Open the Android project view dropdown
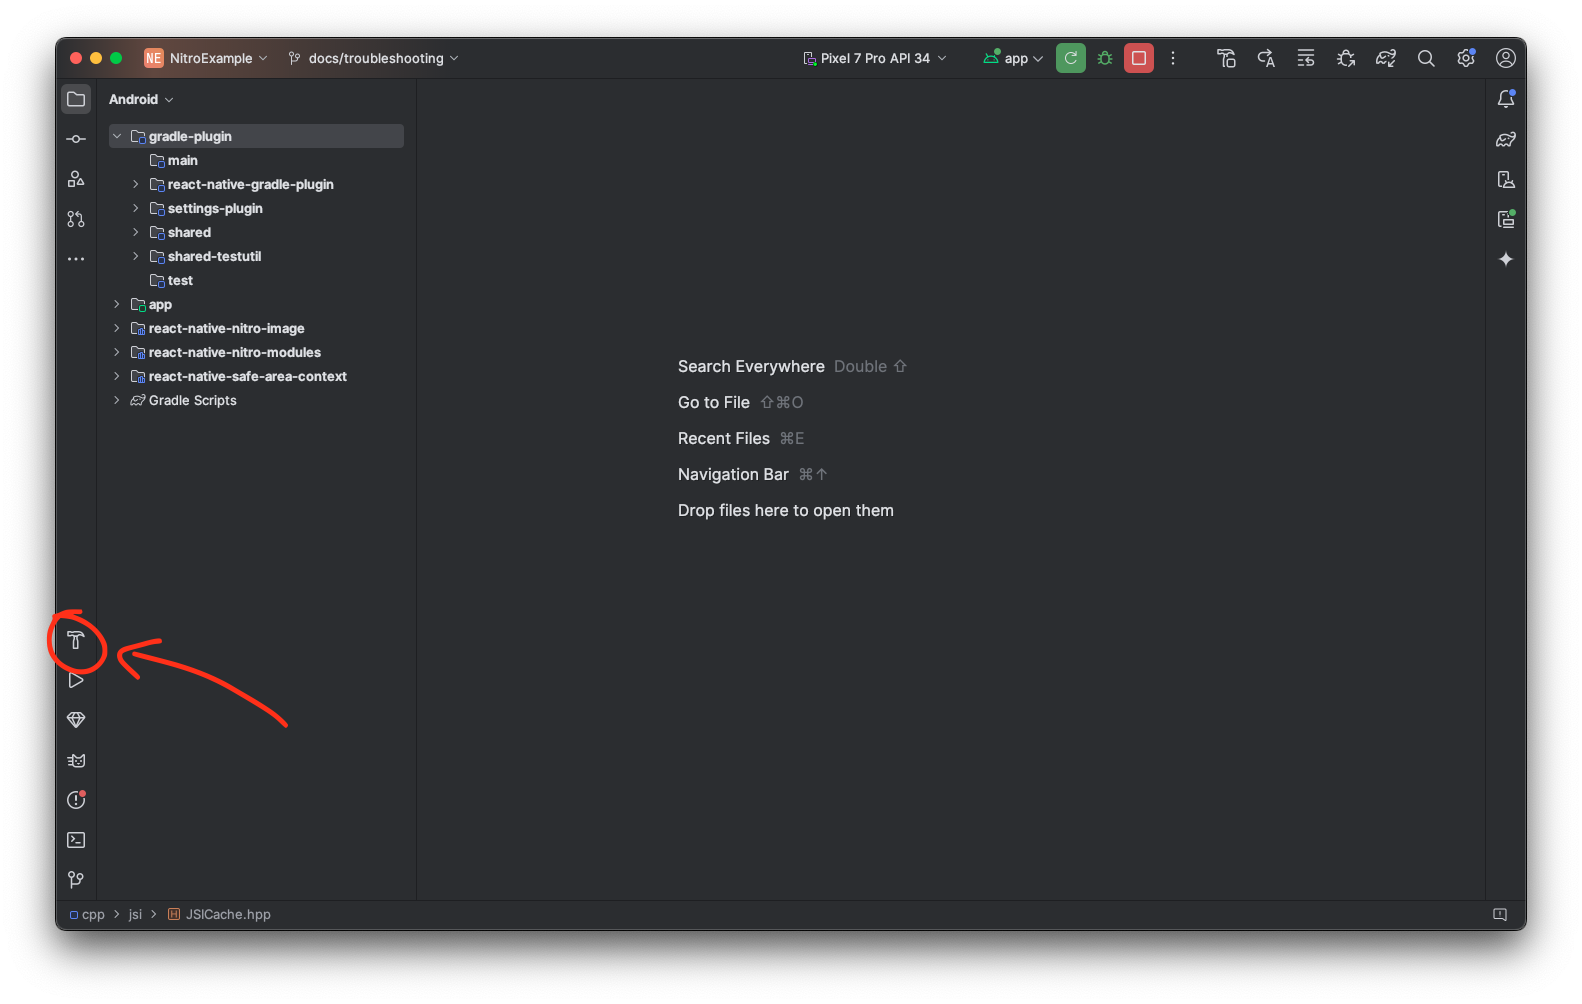This screenshot has height=1004, width=1582. tap(141, 99)
